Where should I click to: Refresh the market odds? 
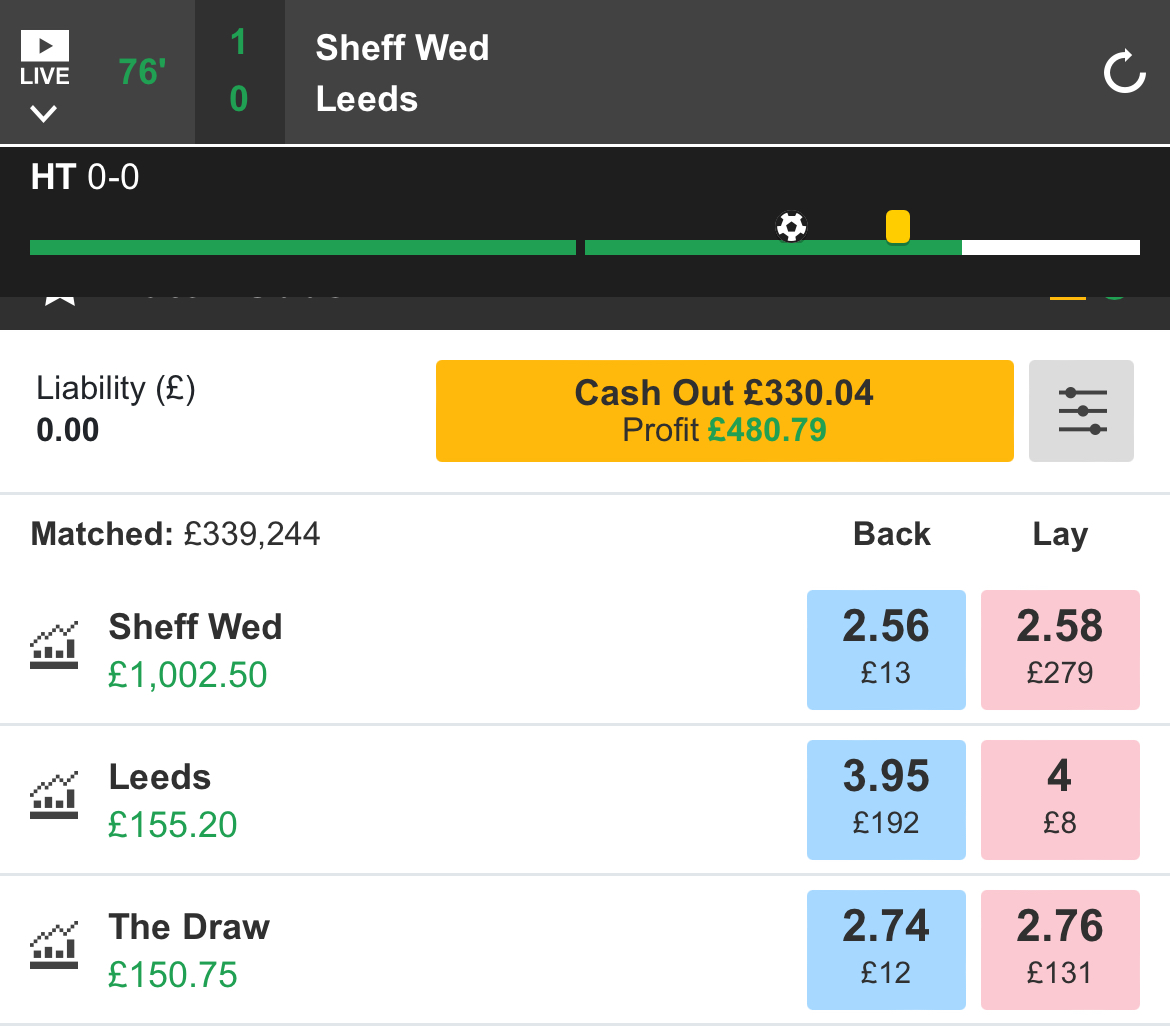pyautogui.click(x=1124, y=72)
